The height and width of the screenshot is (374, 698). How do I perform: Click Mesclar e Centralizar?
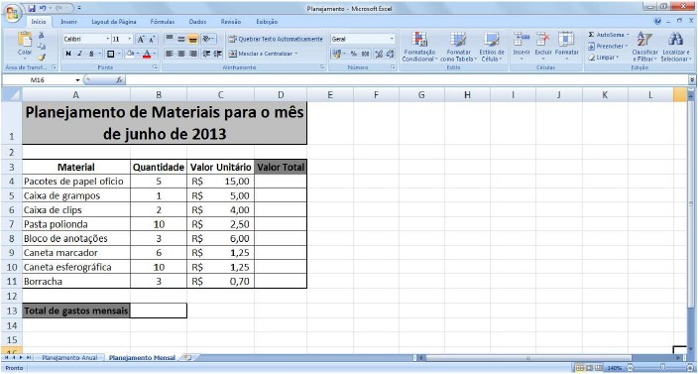pos(263,54)
